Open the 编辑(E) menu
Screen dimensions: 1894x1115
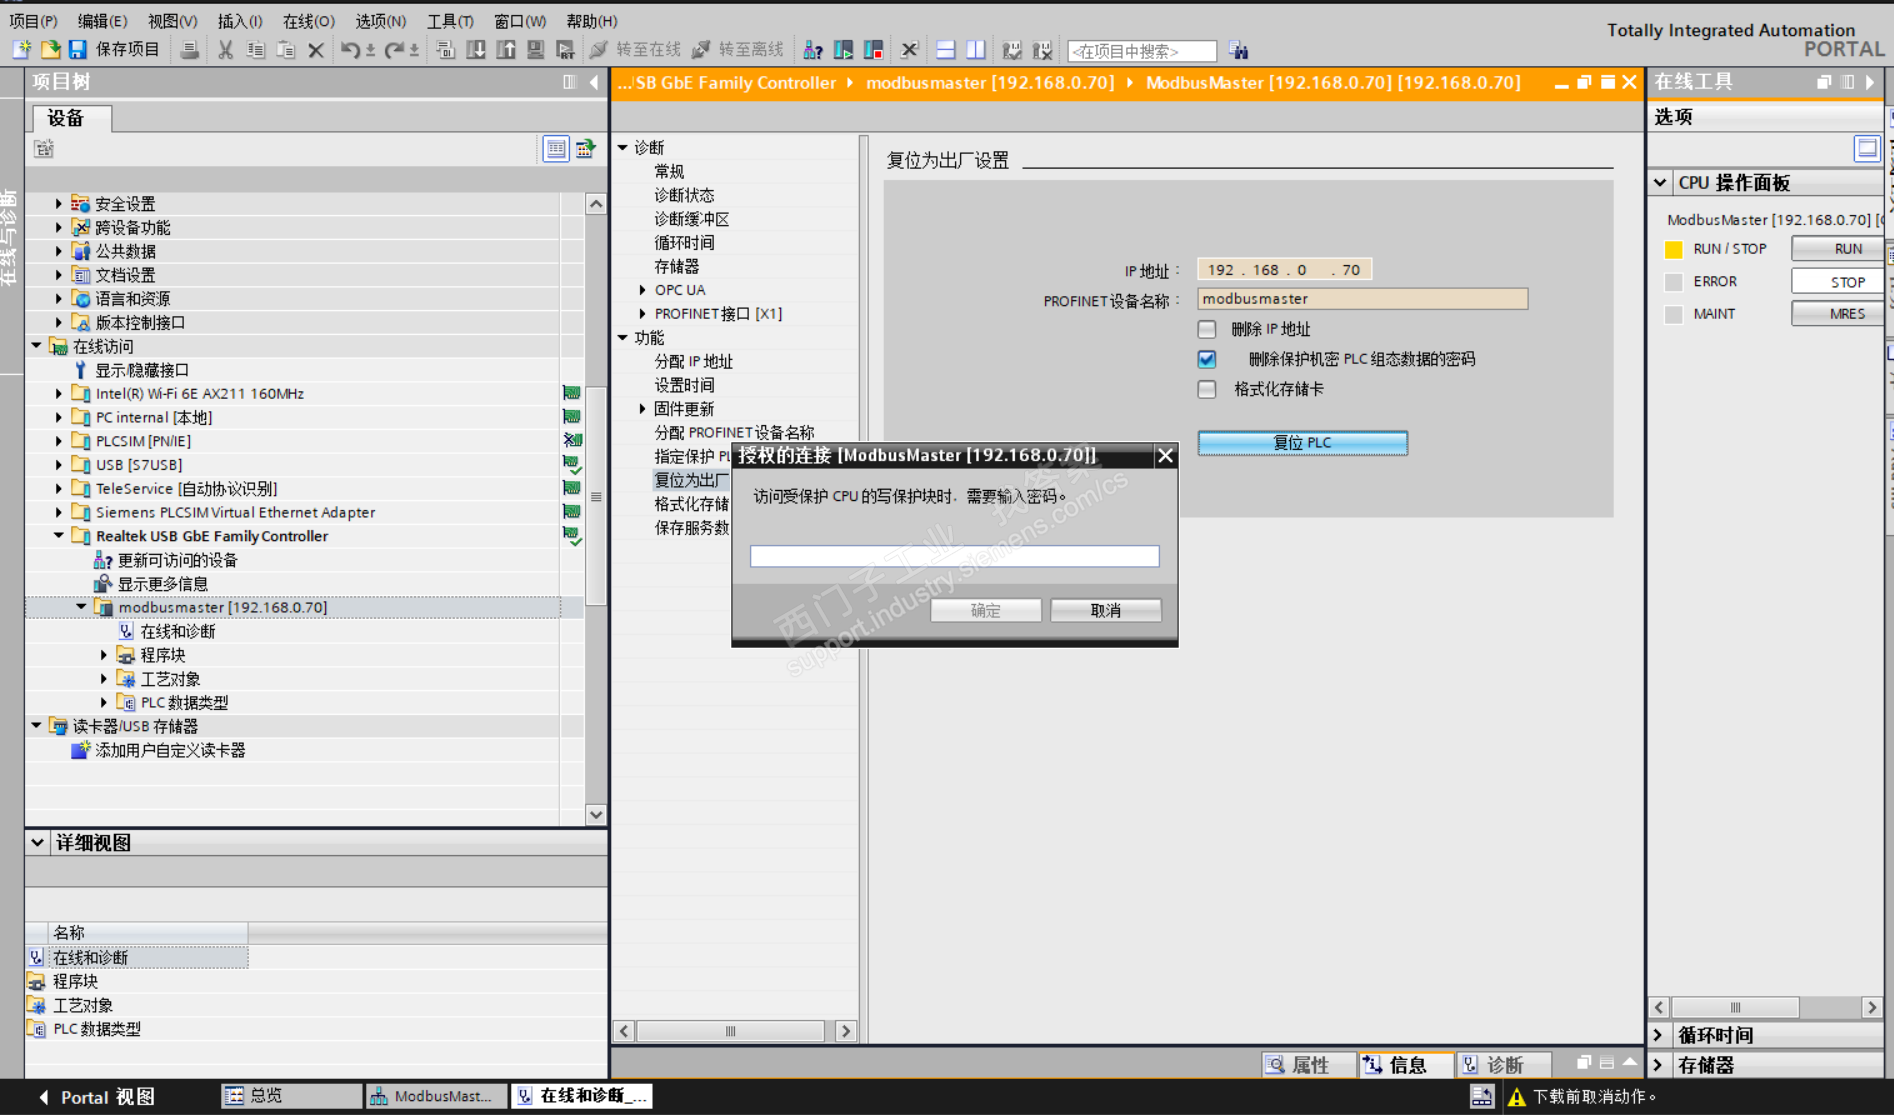[102, 21]
